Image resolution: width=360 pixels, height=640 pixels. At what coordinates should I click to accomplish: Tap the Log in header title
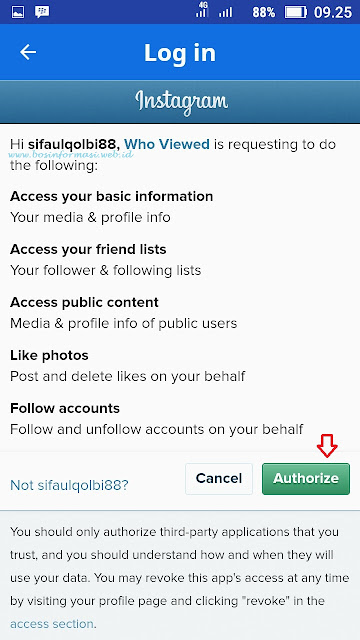[180, 53]
